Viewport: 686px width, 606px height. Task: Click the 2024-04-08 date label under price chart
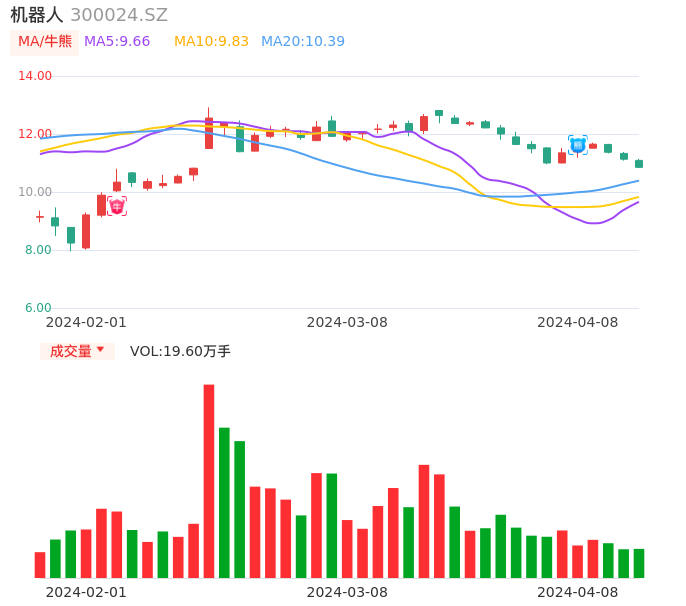click(578, 322)
